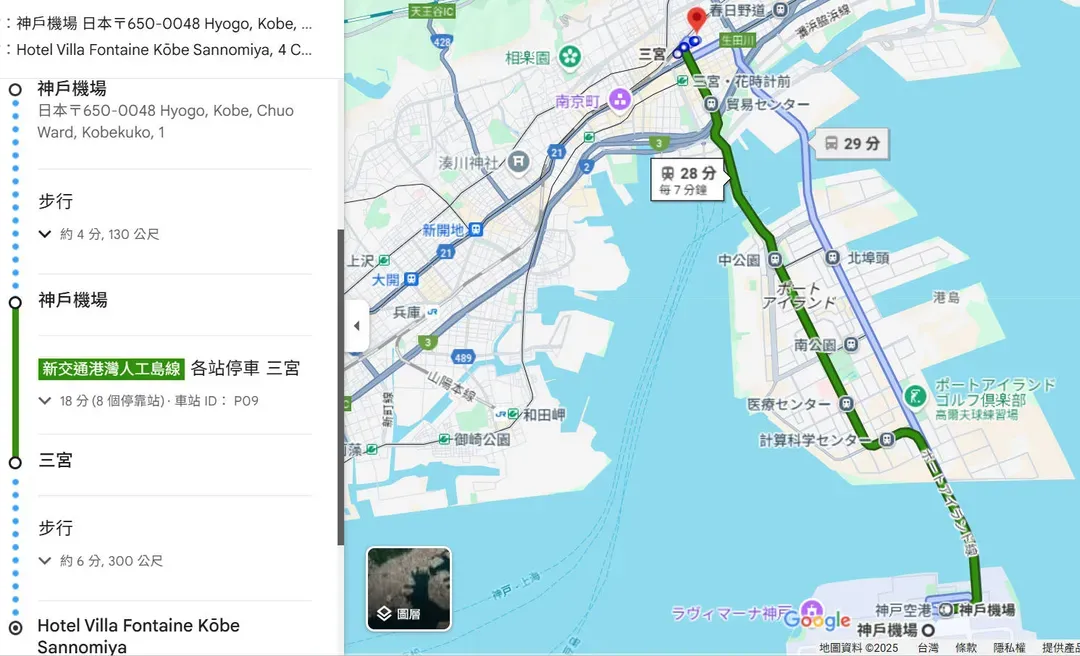This screenshot has height=656, width=1080.
Task: Open the 條款 terms link
Action: tap(966, 648)
